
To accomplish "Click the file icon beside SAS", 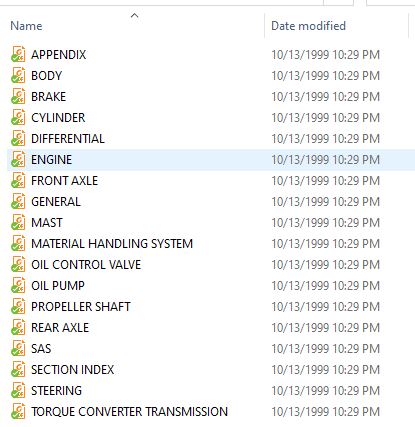I will [18, 348].
